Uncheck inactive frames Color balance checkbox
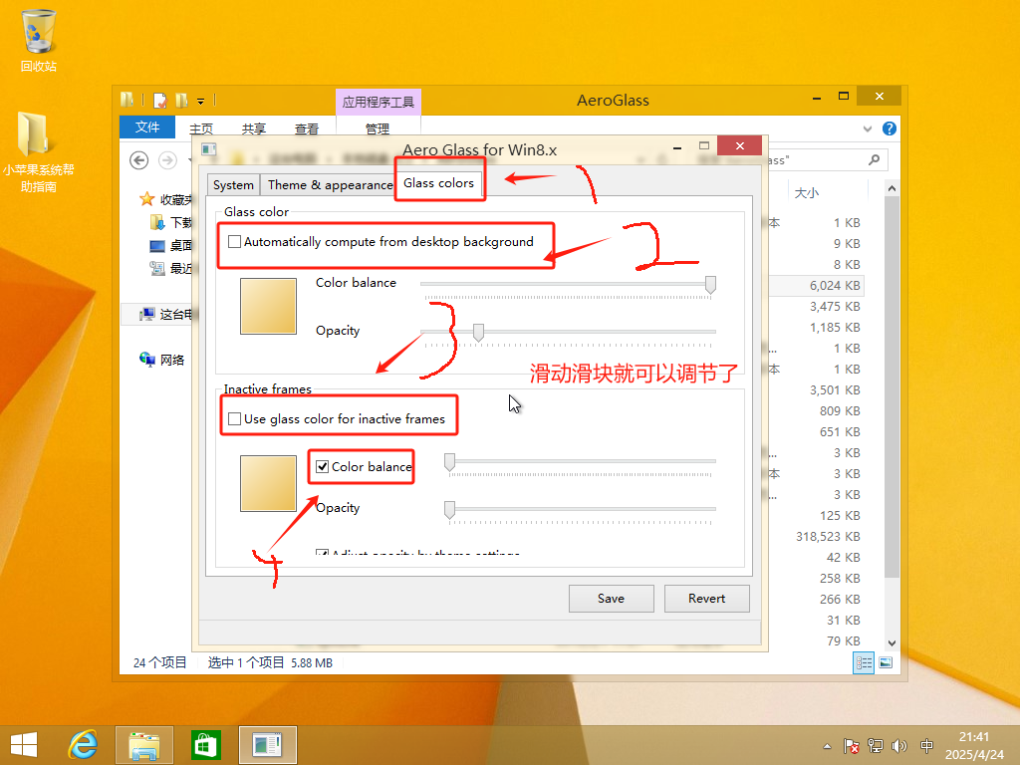Image resolution: width=1020 pixels, height=765 pixels. [x=322, y=466]
